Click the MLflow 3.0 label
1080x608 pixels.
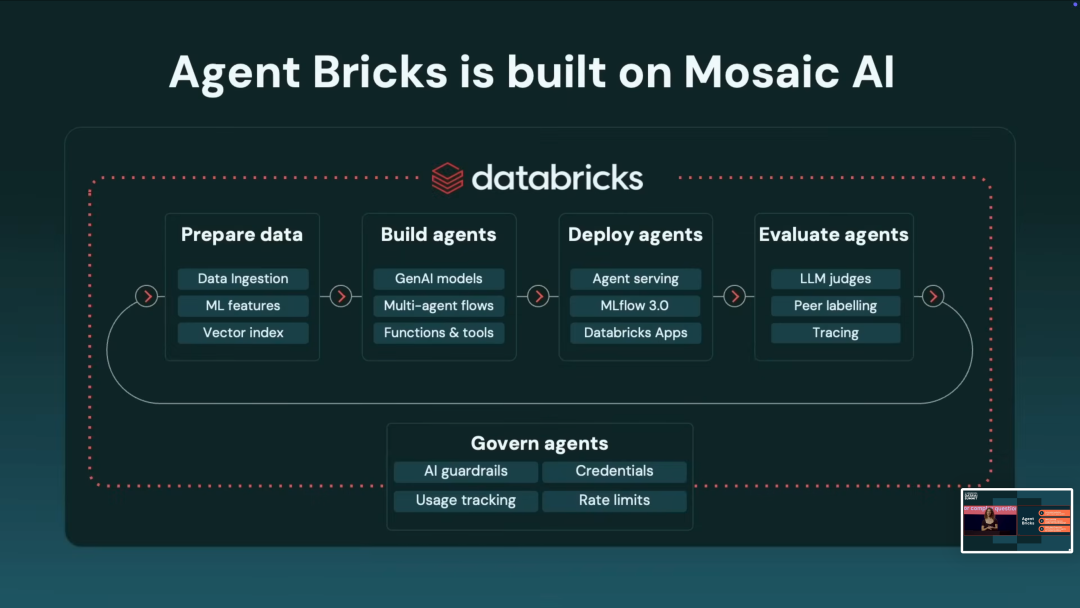coord(635,306)
